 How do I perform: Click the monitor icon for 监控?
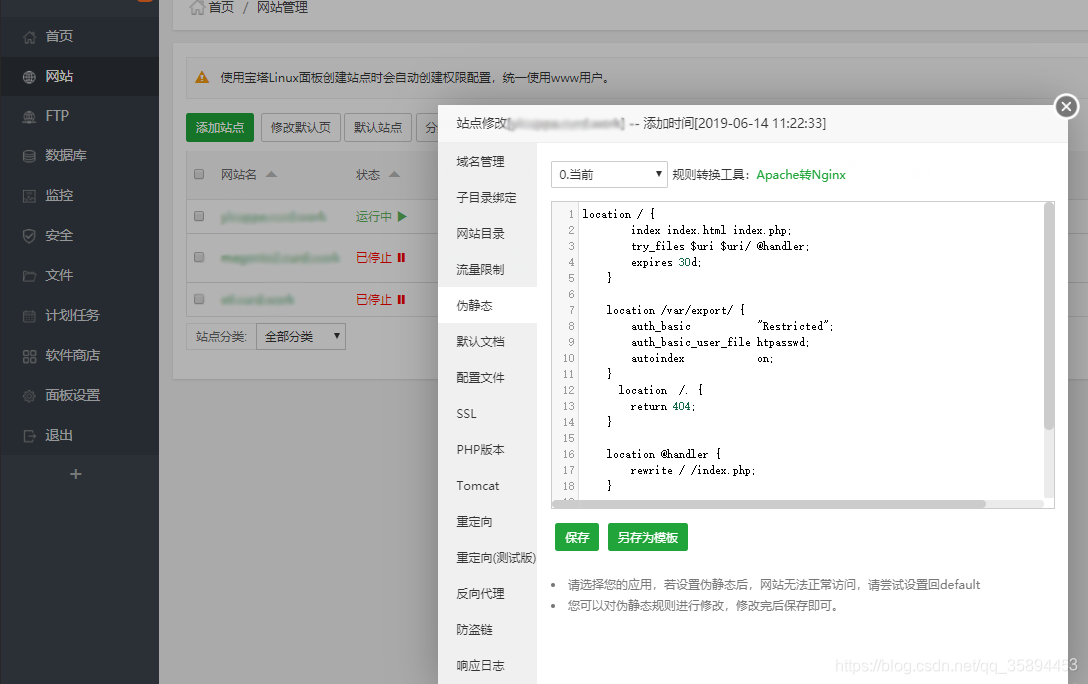pyautogui.click(x=29, y=196)
